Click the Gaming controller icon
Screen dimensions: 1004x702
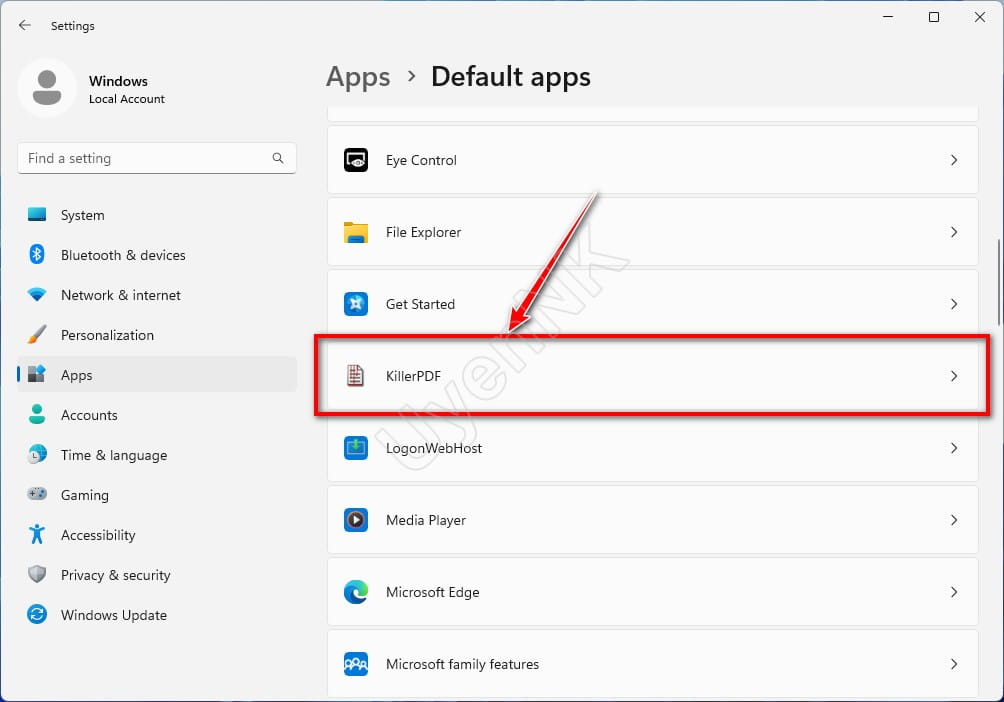(37, 494)
